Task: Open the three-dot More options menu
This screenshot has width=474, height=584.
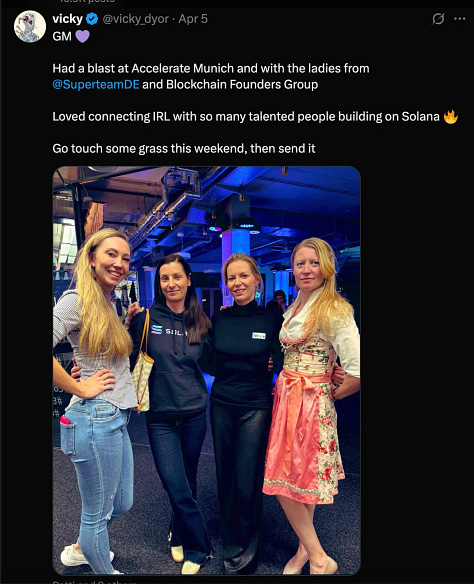Action: [x=460, y=19]
